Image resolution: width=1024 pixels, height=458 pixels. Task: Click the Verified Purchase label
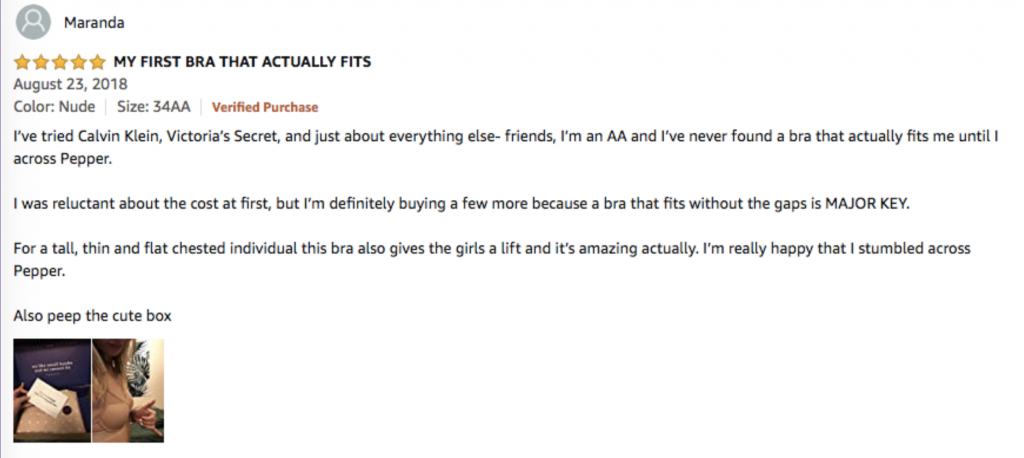coord(265,107)
